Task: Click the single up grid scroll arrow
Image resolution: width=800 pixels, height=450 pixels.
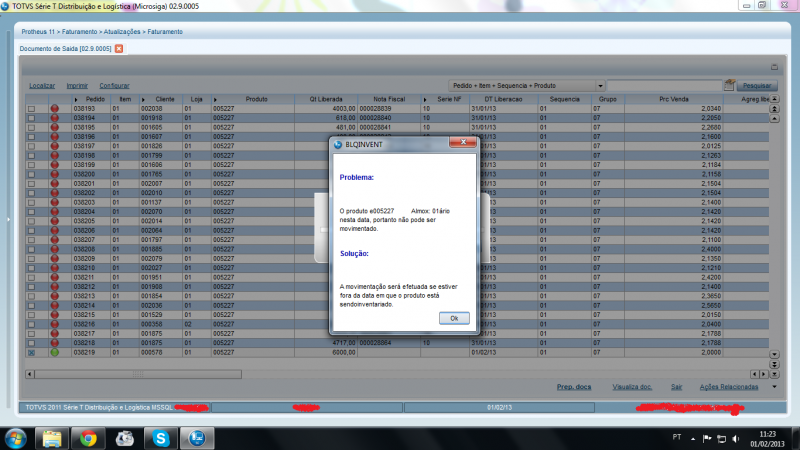Action: (x=774, y=118)
